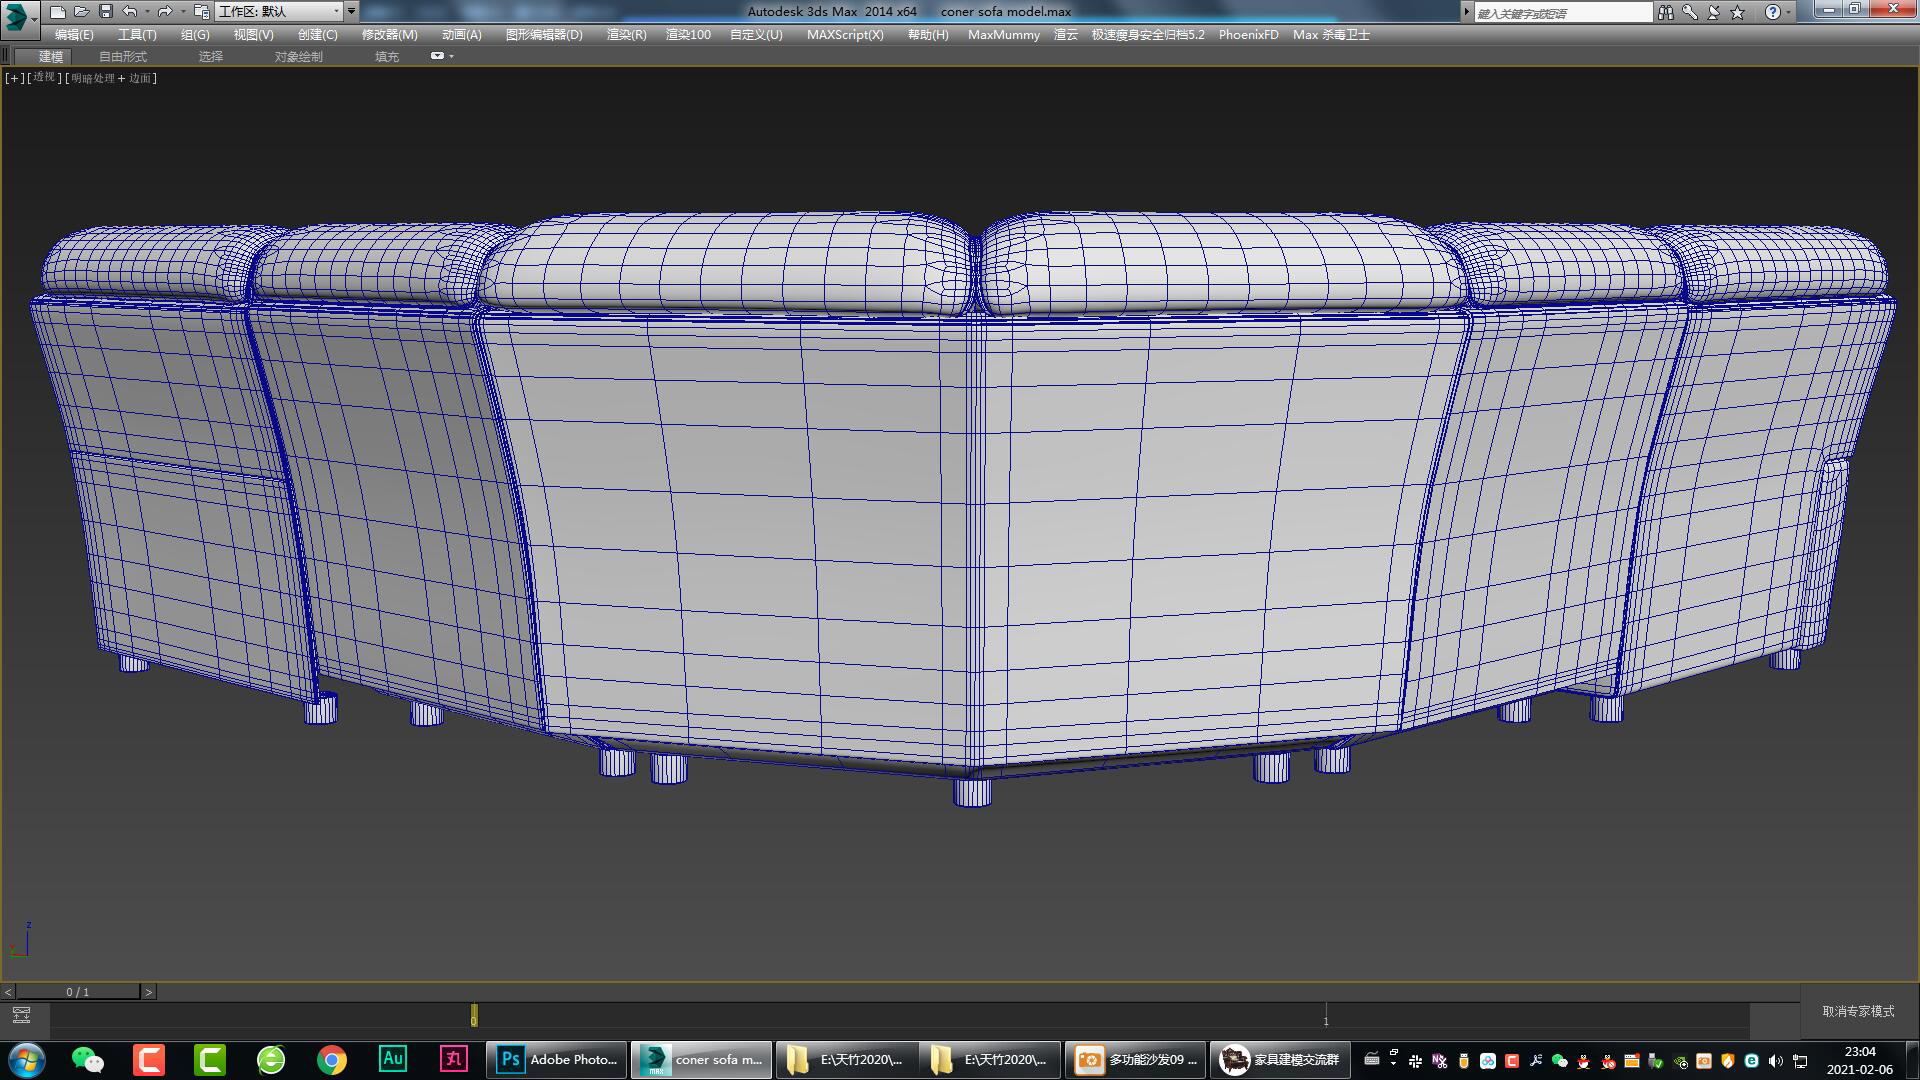The image size is (1920, 1080).
Task: Click the Redo arrow icon
Action: 164,12
